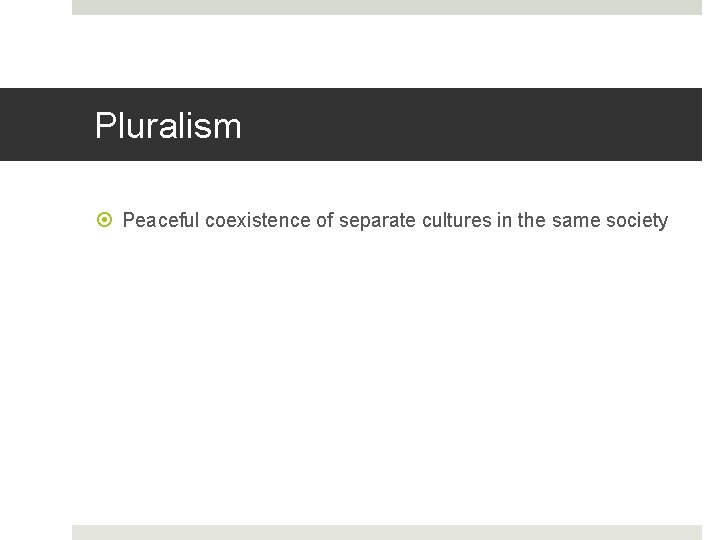The height and width of the screenshot is (540, 720).
Task: Click the word "of" after coexistence
Action: tap(325, 221)
